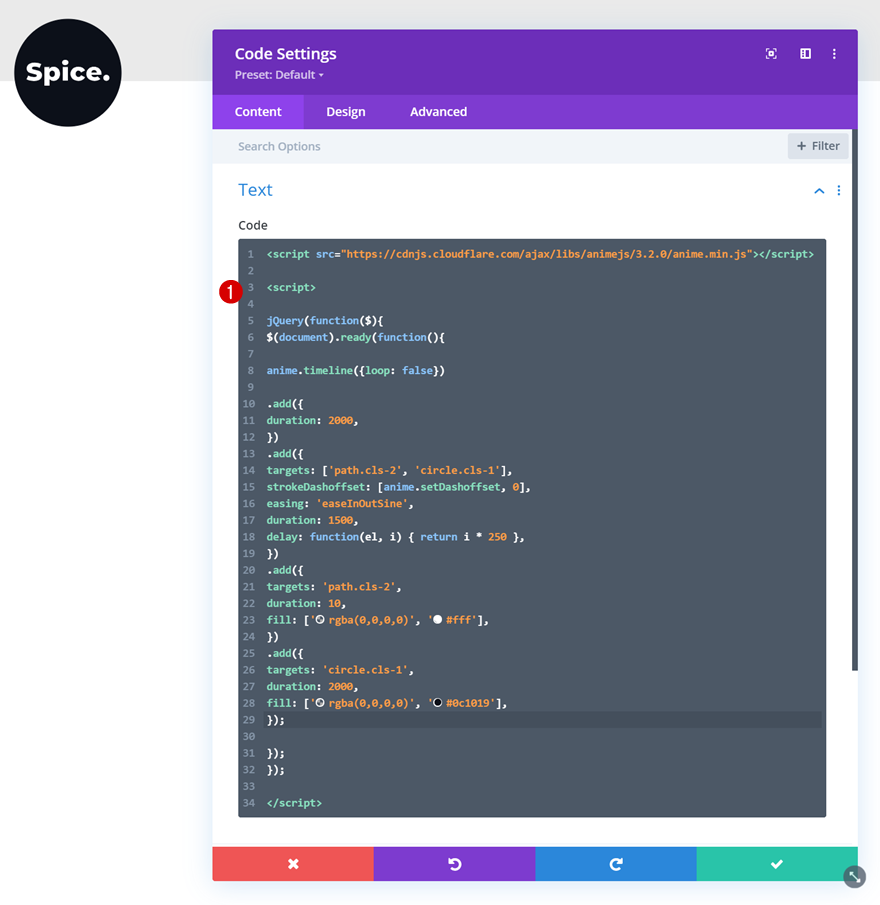This screenshot has height=905, width=880.
Task: Switch to the Design tab
Action: pyautogui.click(x=346, y=112)
